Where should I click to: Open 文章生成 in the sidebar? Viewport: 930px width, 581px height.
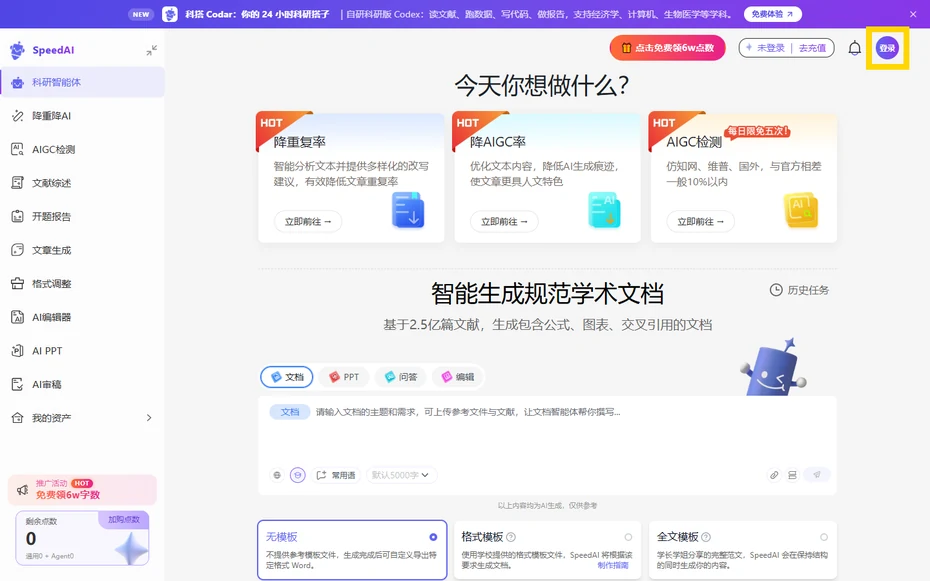82,250
